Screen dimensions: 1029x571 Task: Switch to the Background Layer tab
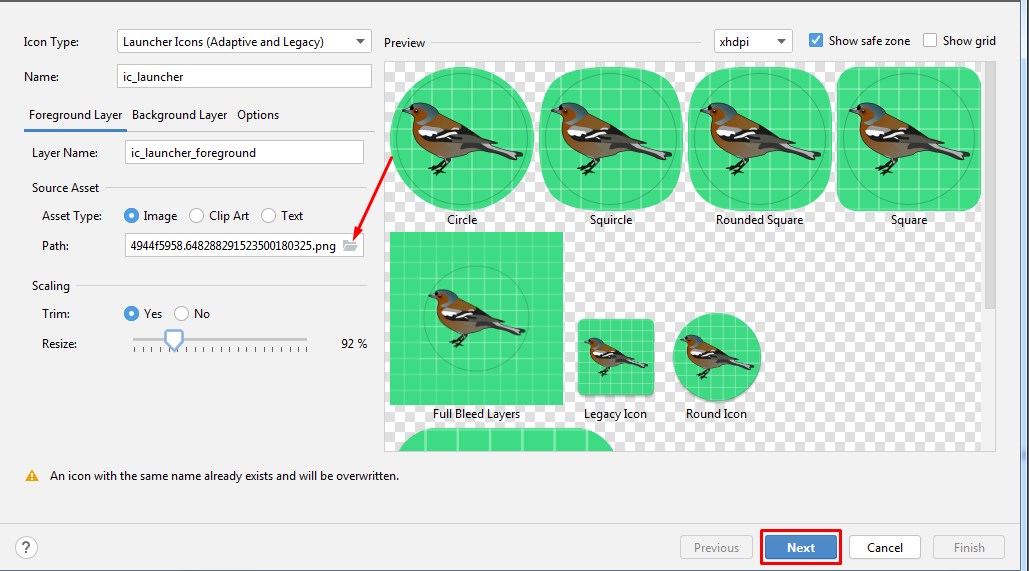(x=179, y=115)
